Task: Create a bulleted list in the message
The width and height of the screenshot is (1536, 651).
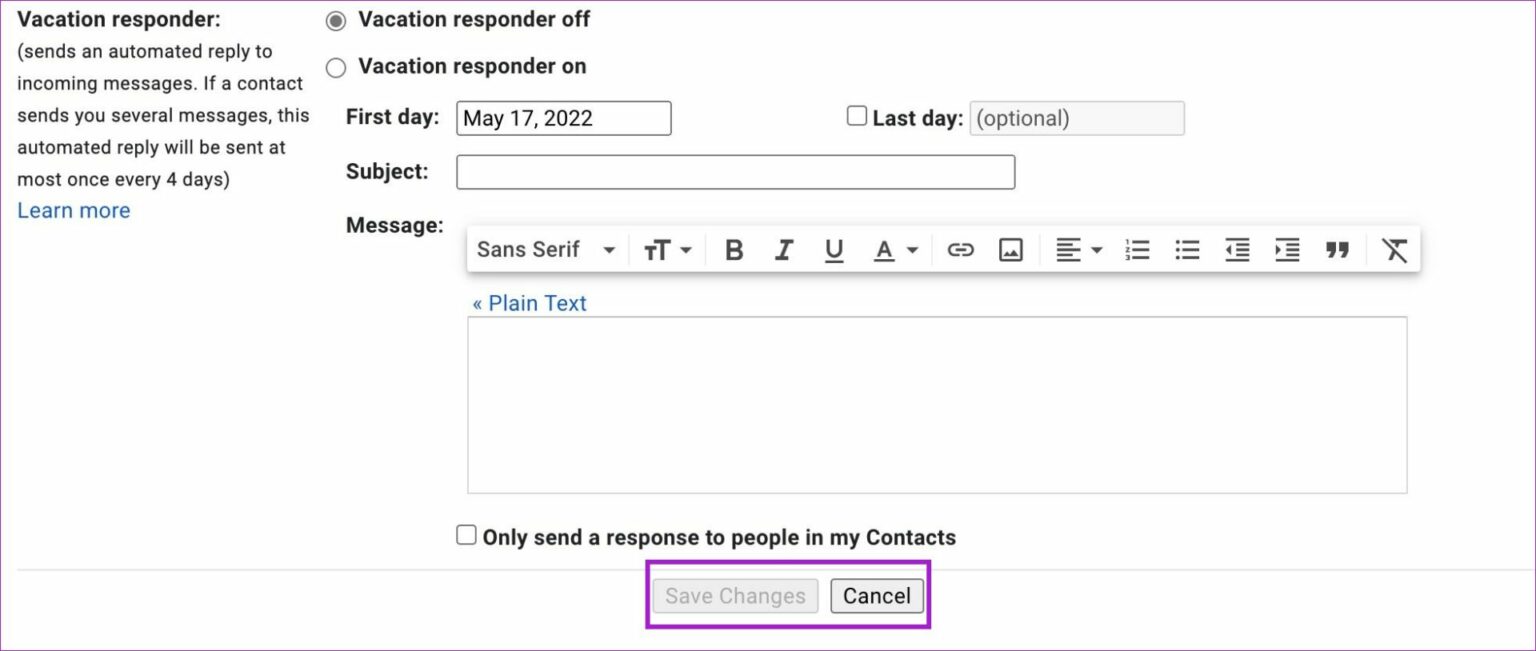Action: pyautogui.click(x=1187, y=249)
